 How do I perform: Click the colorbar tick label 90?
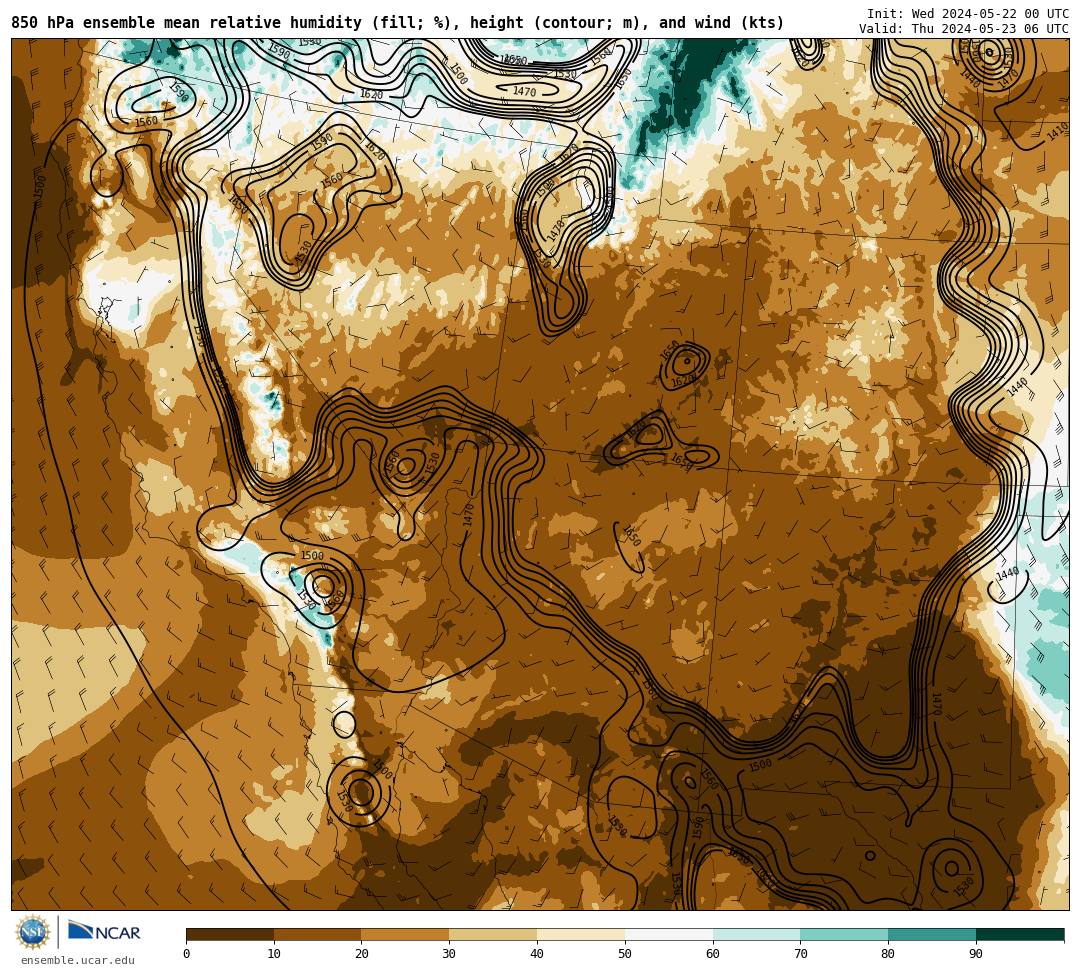tap(976, 954)
